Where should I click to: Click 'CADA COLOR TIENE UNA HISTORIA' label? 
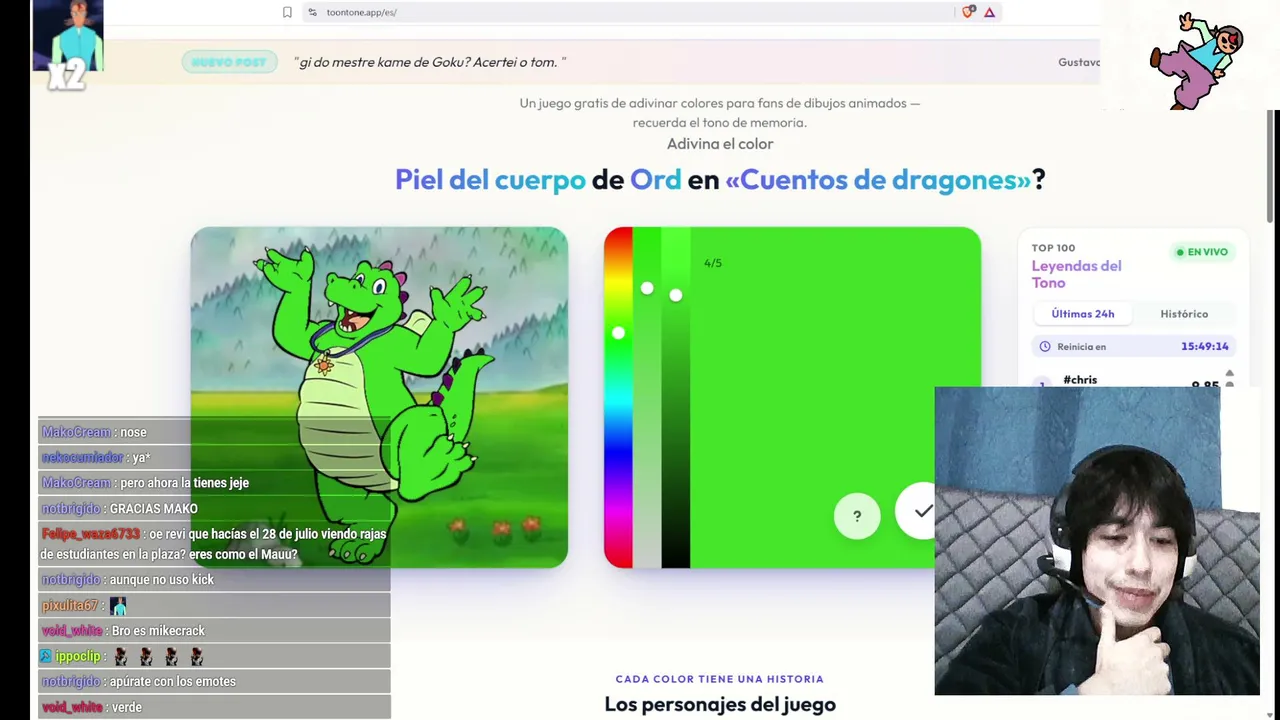point(720,679)
